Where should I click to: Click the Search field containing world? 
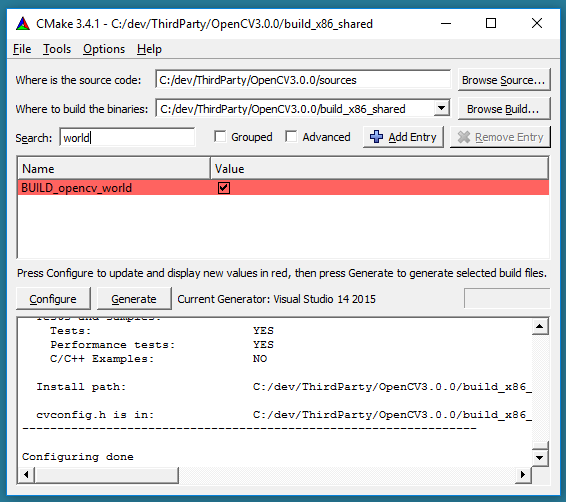click(127, 137)
